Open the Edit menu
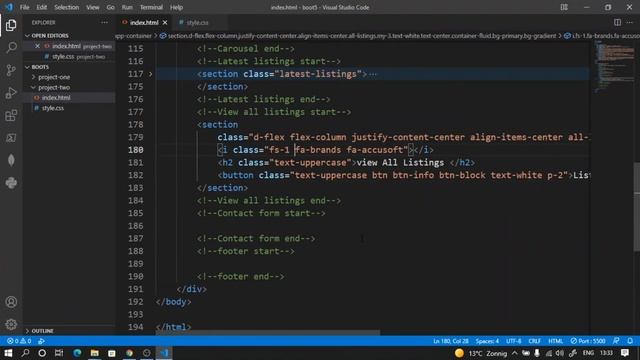 pyautogui.click(x=41, y=7)
